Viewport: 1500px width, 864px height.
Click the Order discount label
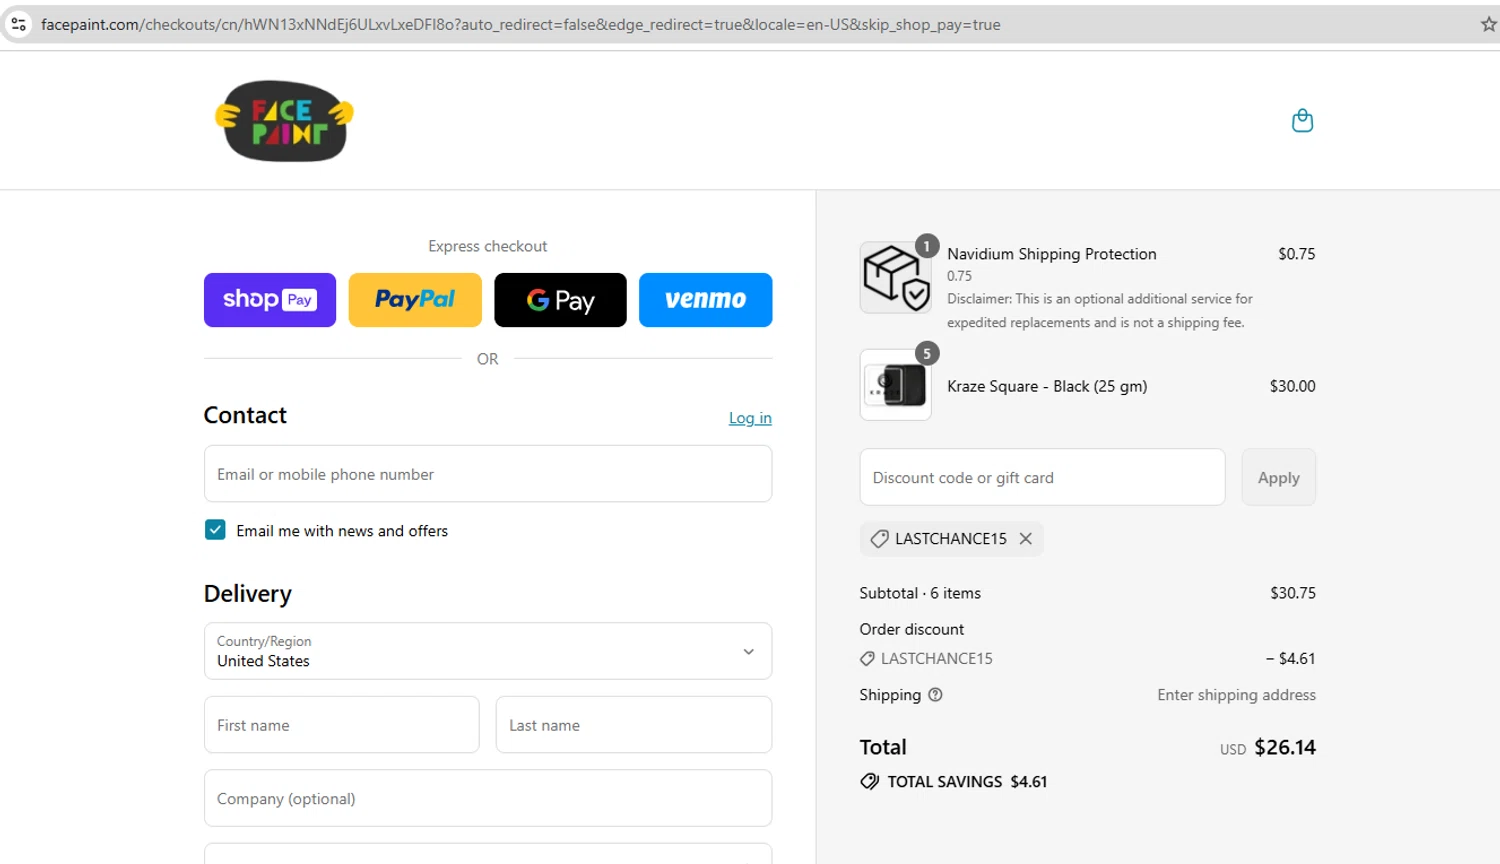(912, 629)
